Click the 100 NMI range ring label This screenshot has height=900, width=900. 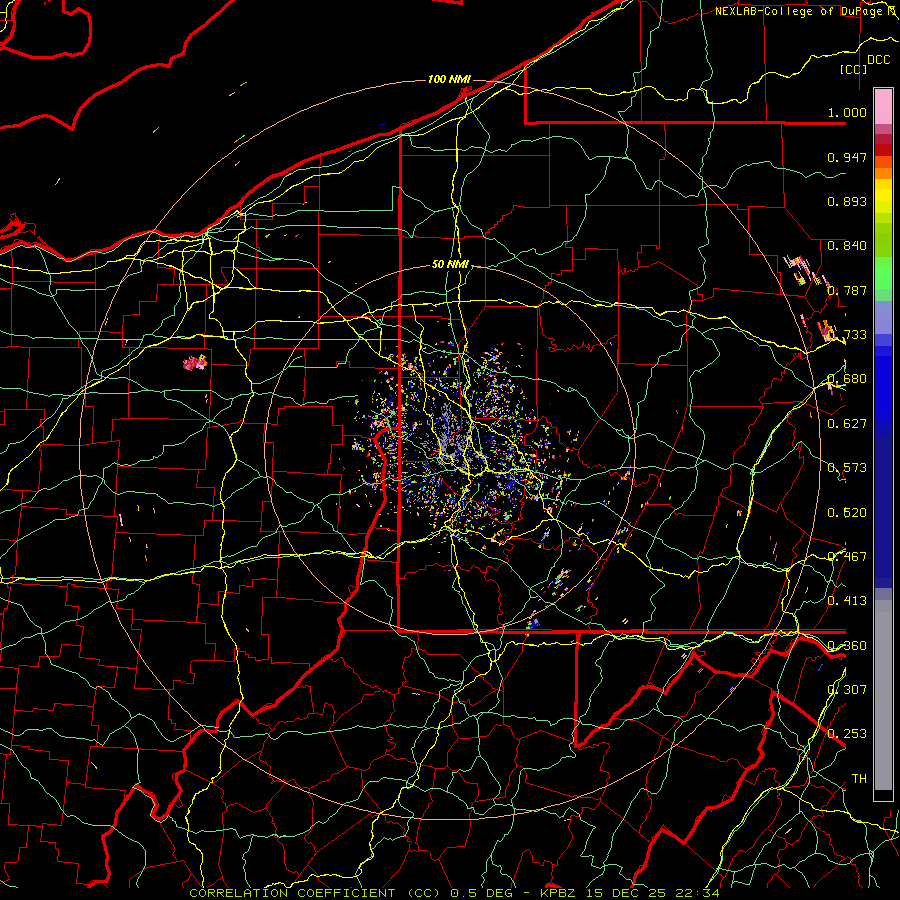(449, 79)
